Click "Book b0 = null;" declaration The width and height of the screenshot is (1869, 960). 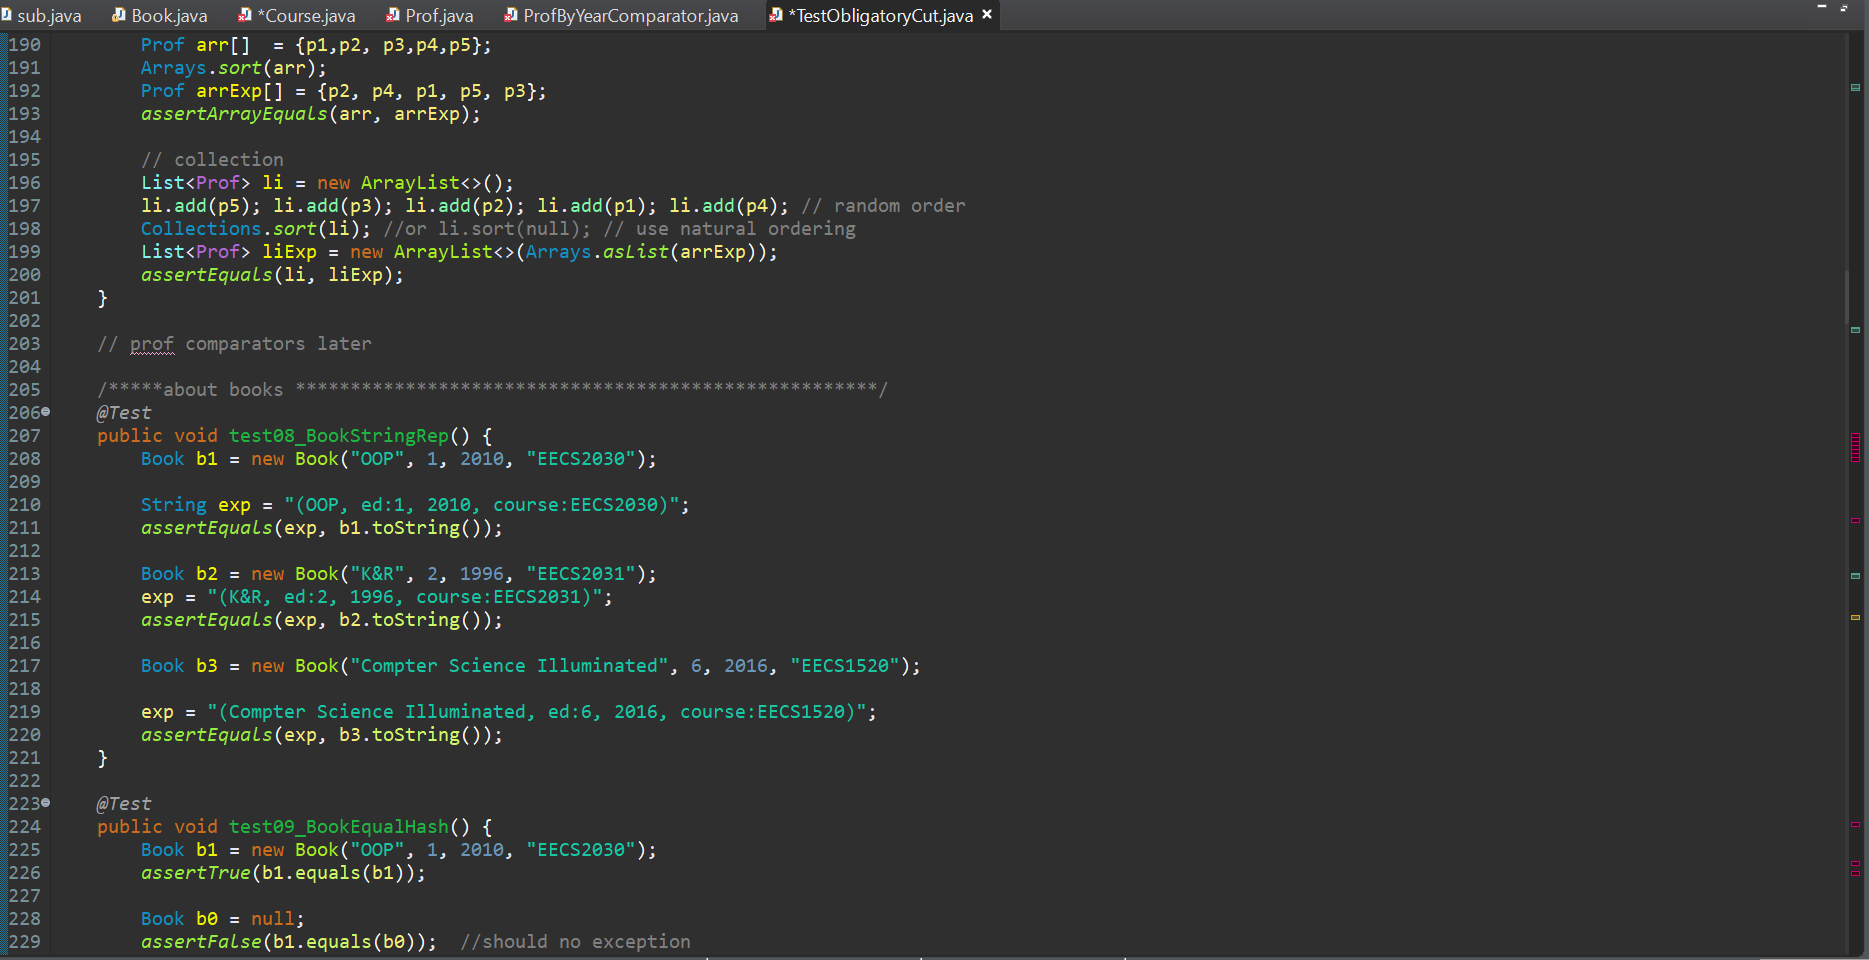click(222, 919)
